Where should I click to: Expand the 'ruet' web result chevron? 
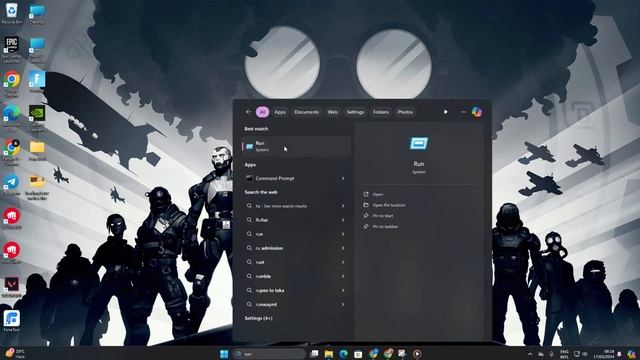coord(343,262)
